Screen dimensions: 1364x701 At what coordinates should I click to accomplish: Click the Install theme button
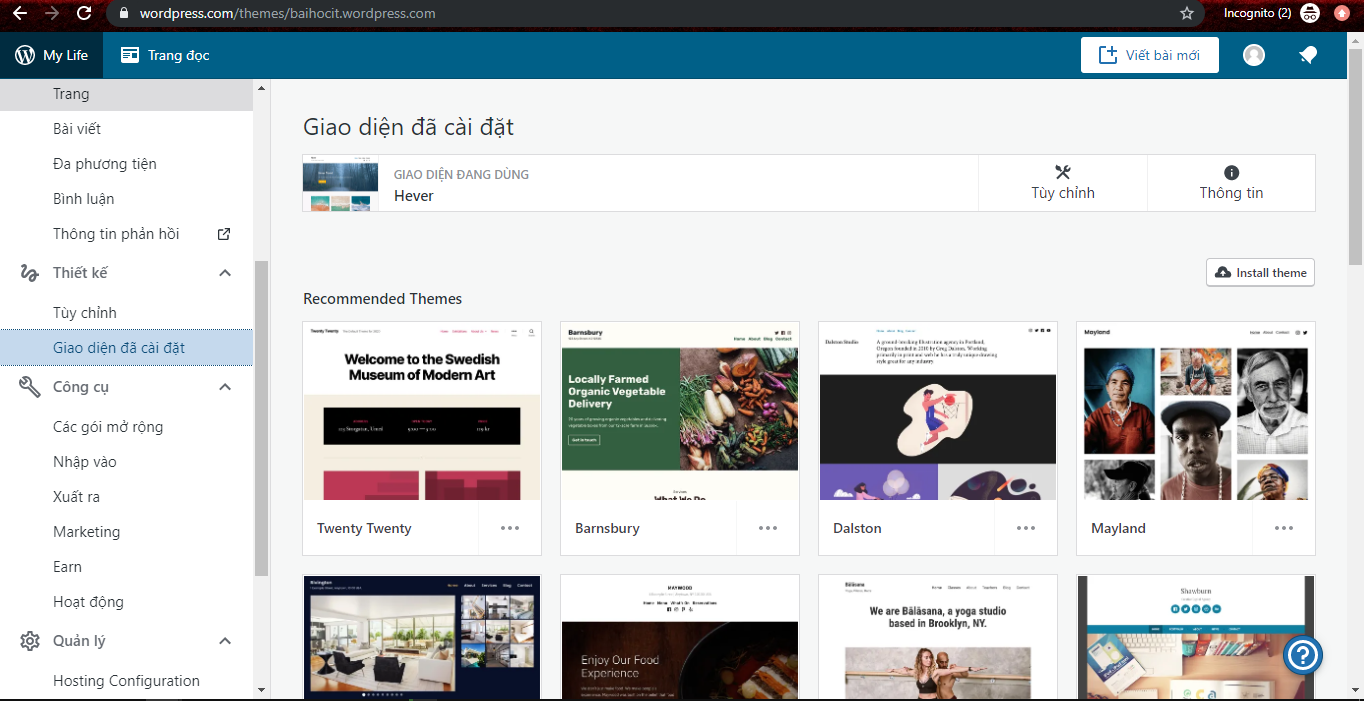[1260, 273]
